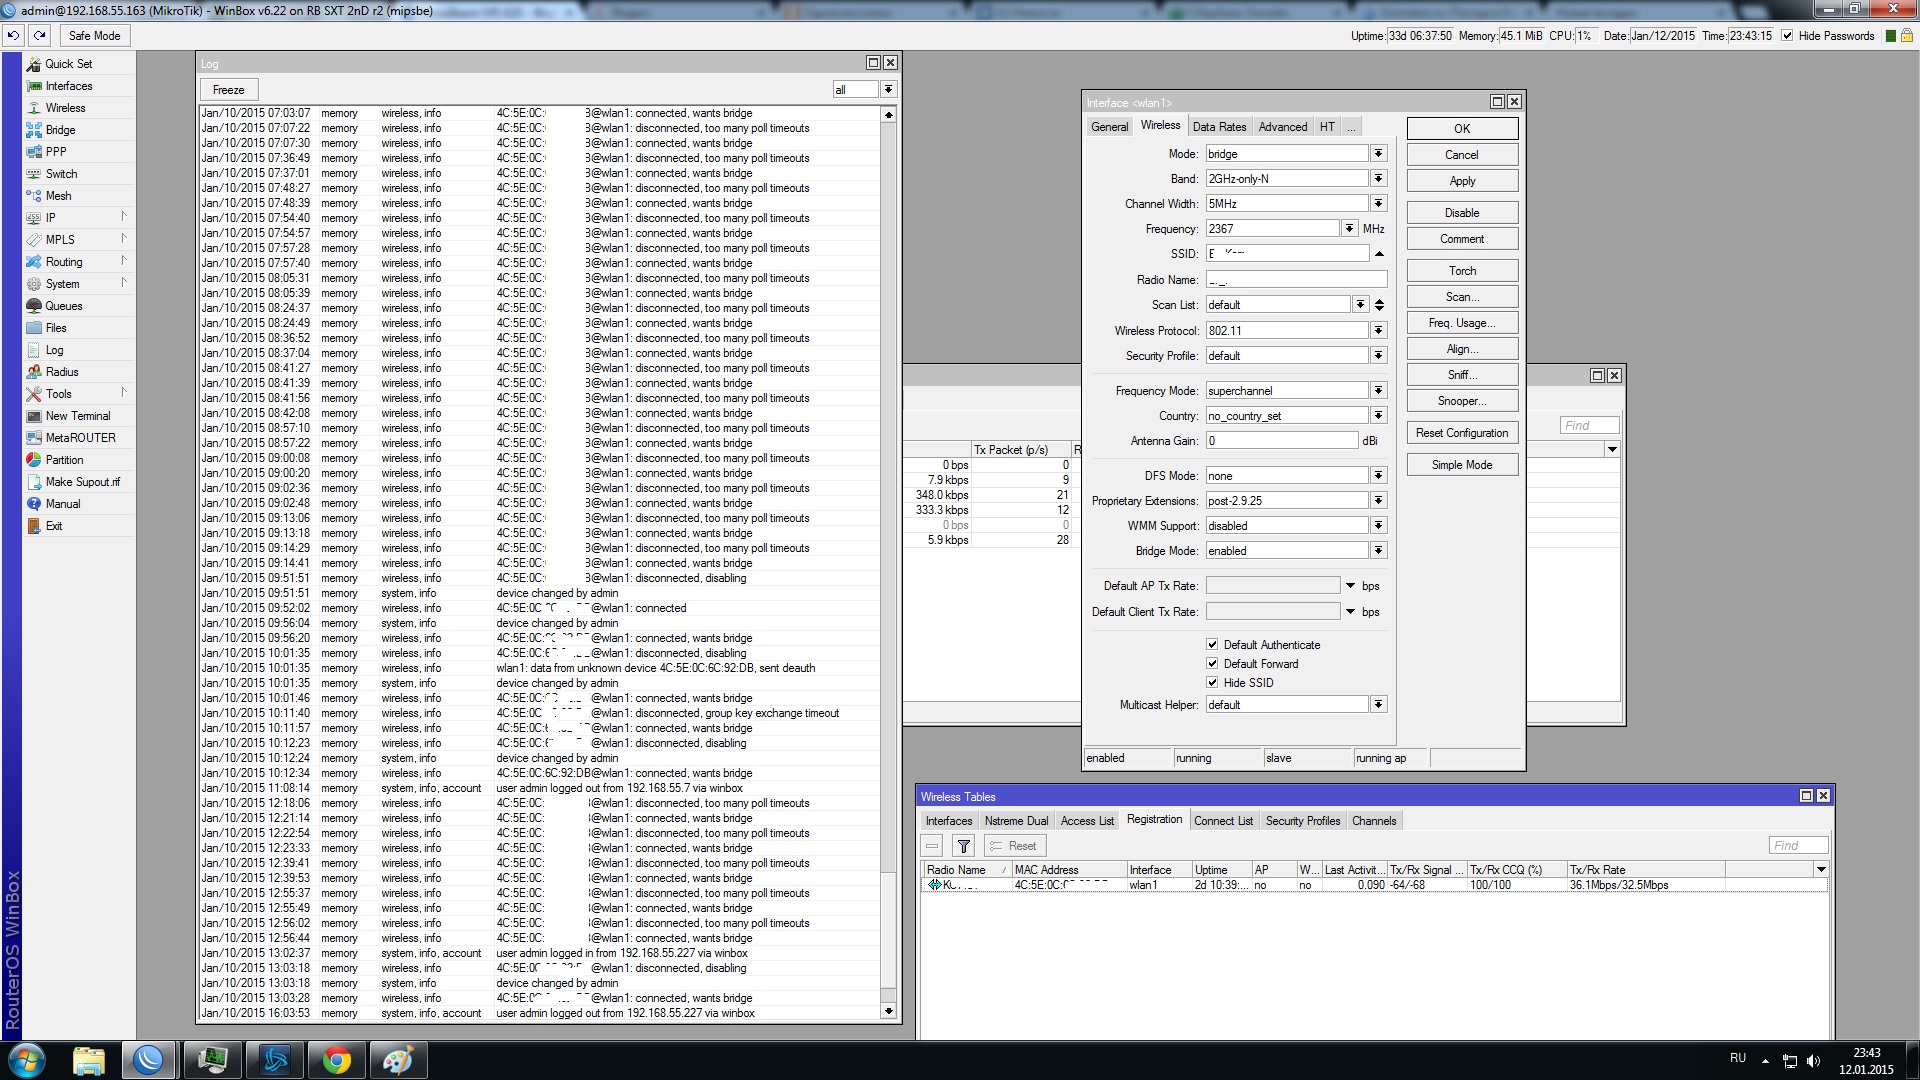Switch to the Access List tab
Image resolution: width=1920 pixels, height=1080 pixels.
(1086, 821)
